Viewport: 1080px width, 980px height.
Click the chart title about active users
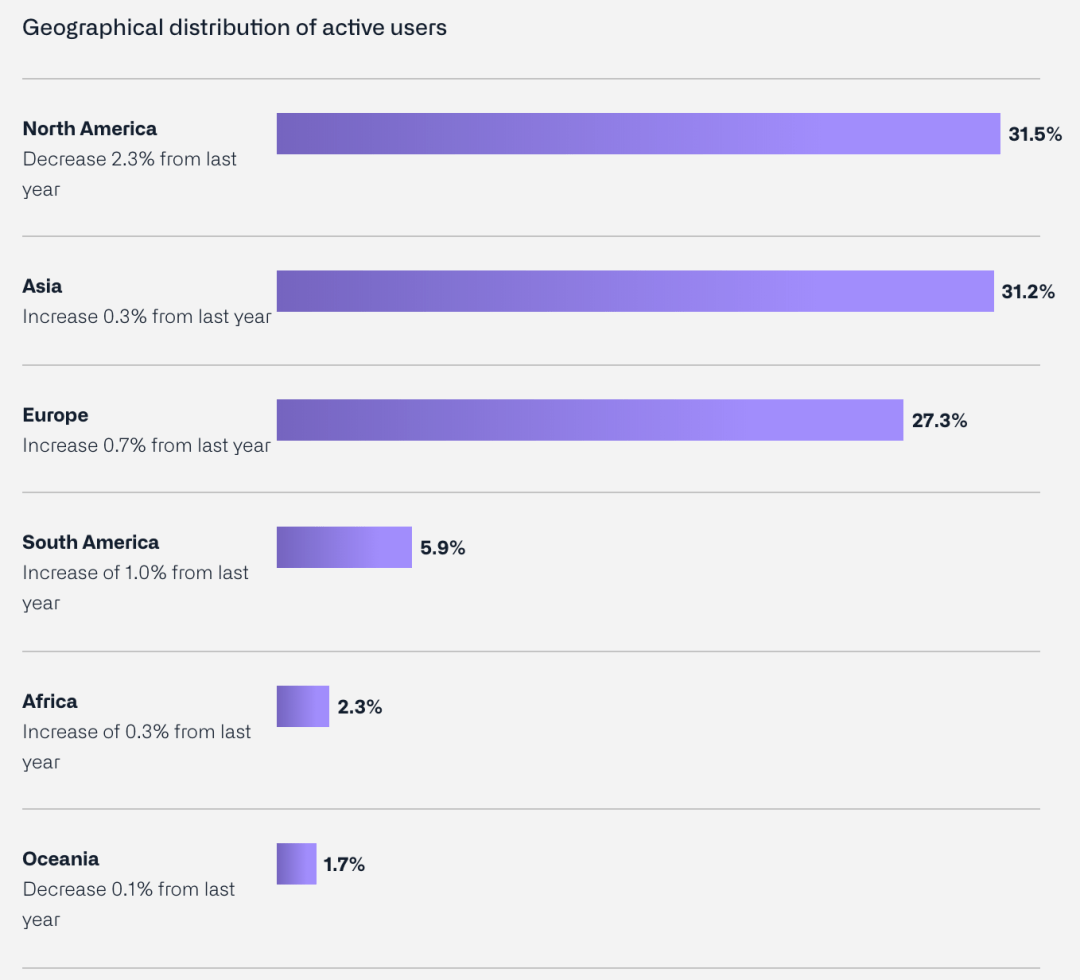click(234, 28)
